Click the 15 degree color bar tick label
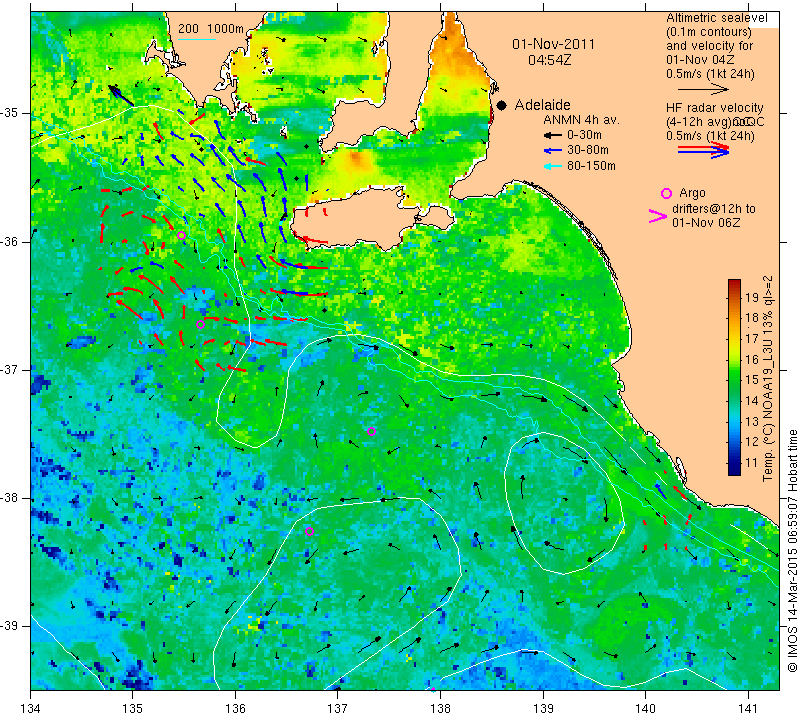The height and width of the screenshot is (720, 800). (752, 380)
